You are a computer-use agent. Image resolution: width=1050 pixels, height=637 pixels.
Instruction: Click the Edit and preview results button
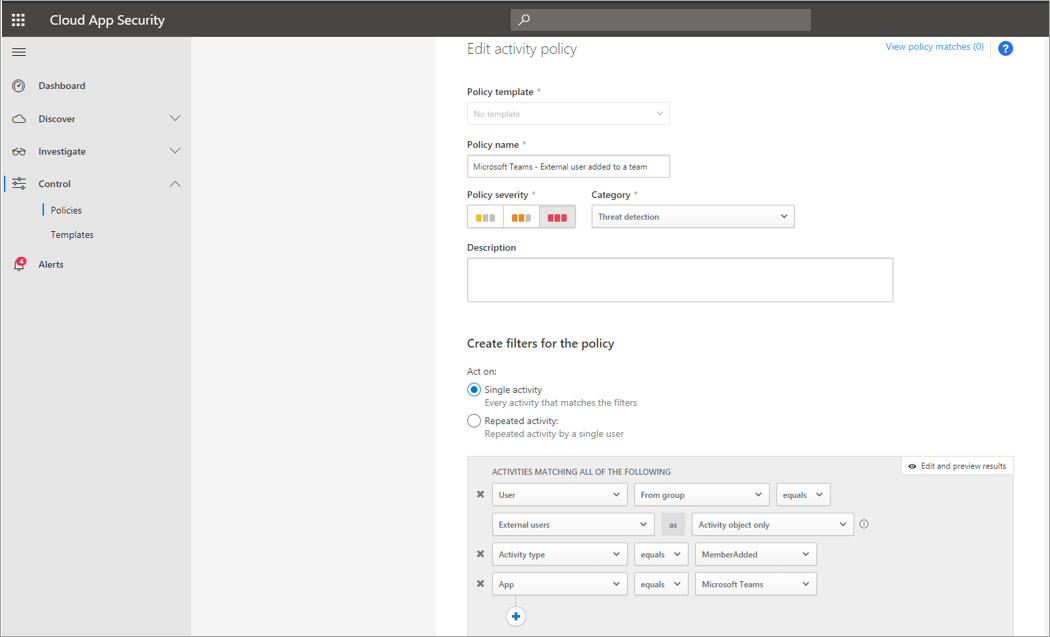pyautogui.click(x=956, y=465)
